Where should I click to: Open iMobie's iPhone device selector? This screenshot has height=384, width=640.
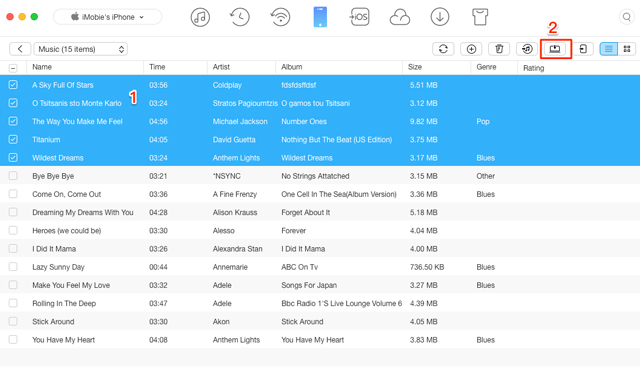(x=107, y=17)
